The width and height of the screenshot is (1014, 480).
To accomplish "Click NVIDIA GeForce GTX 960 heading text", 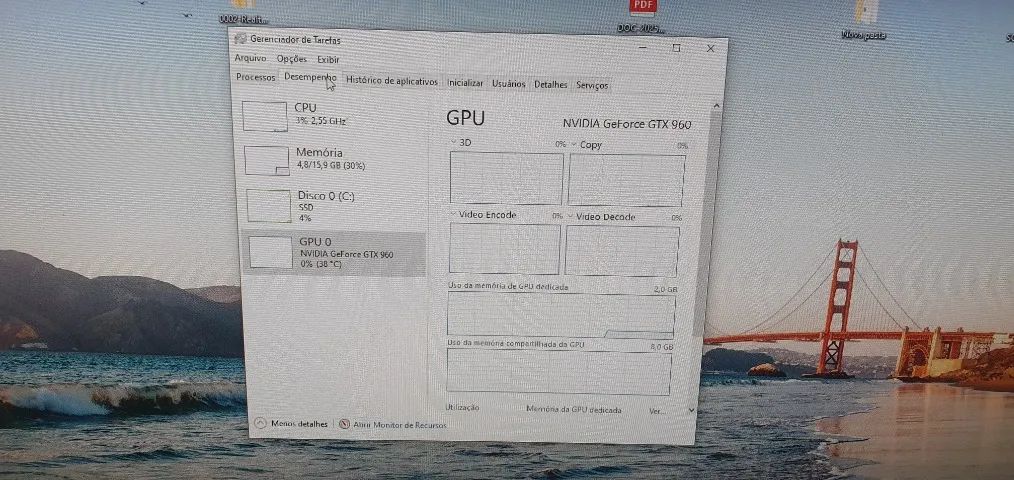I will (626, 124).
